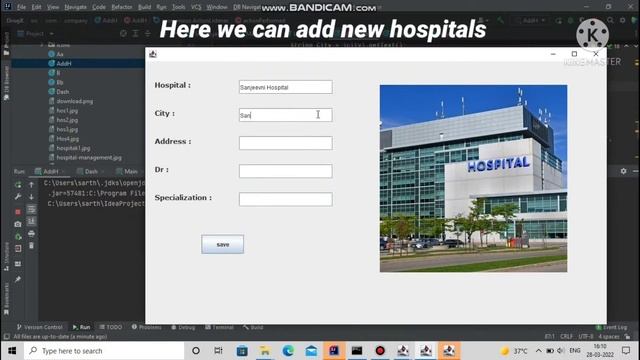The image size is (640, 360).
Task: Select download.png in project tree
Action: [74, 101]
